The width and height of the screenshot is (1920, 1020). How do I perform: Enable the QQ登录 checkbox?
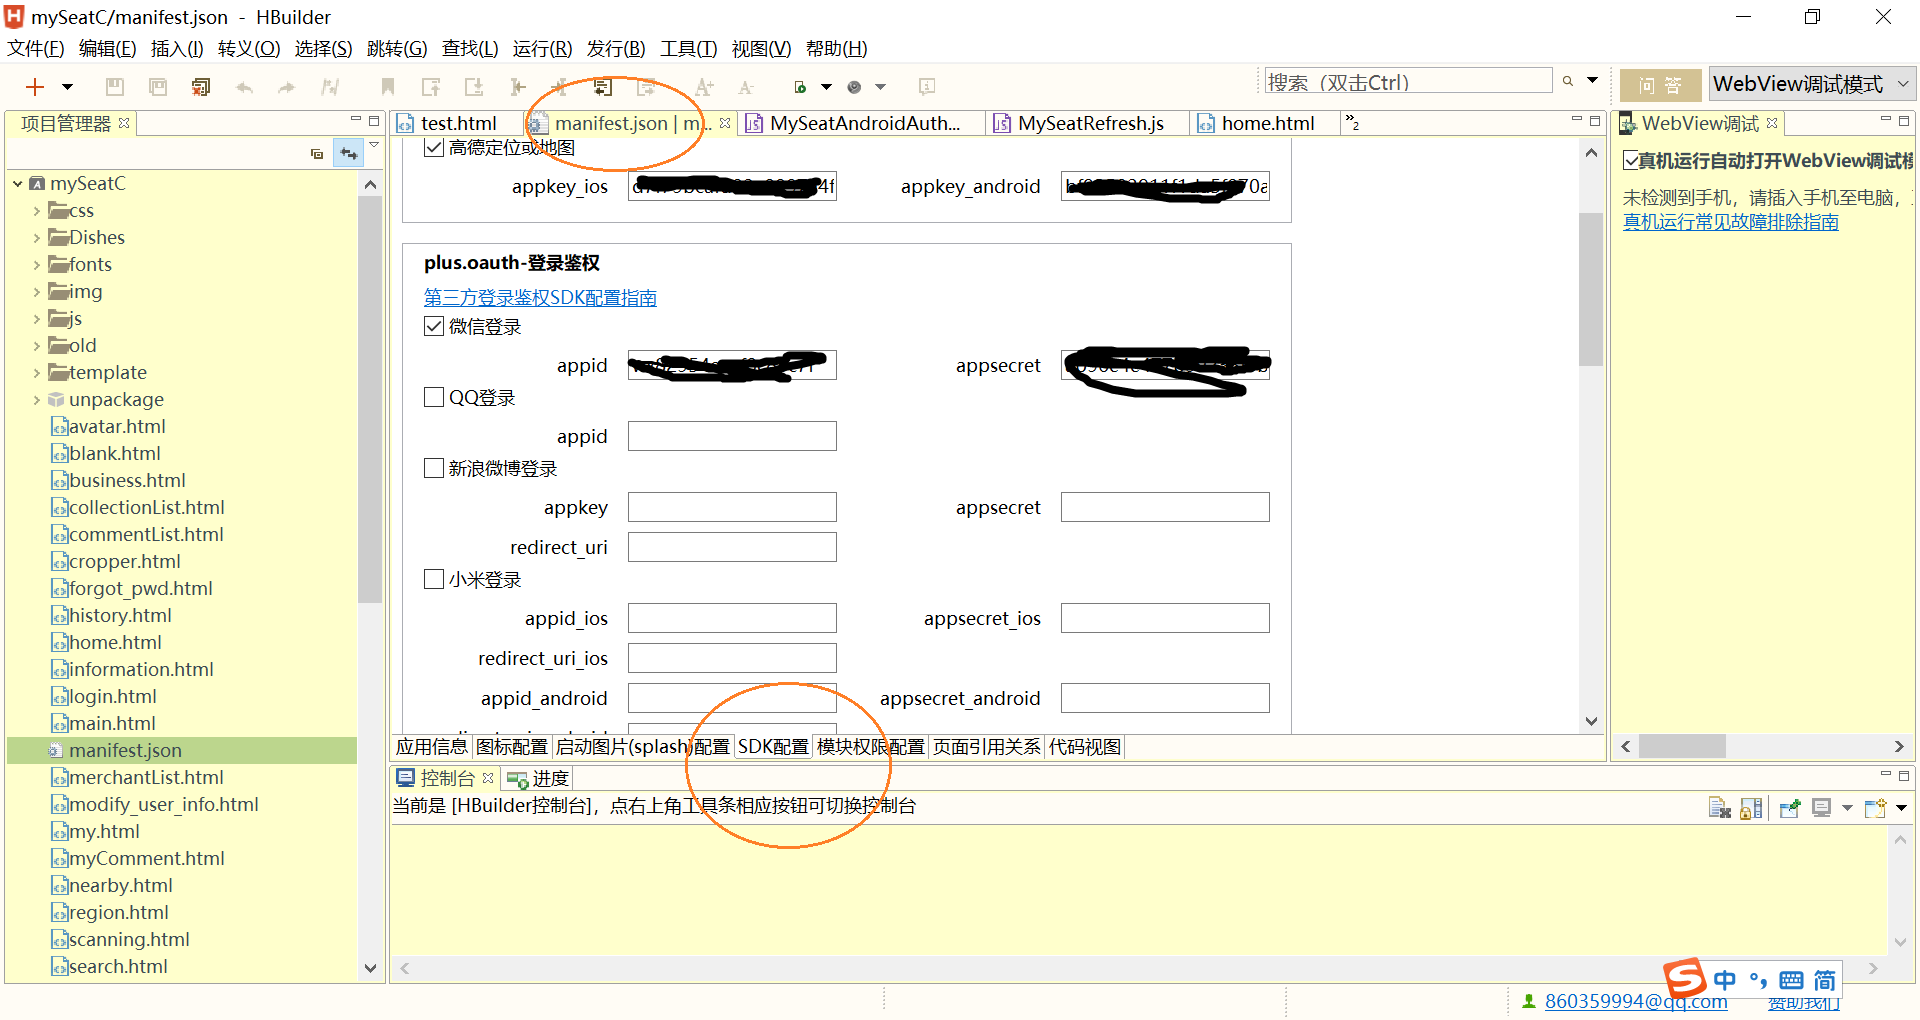click(x=434, y=397)
